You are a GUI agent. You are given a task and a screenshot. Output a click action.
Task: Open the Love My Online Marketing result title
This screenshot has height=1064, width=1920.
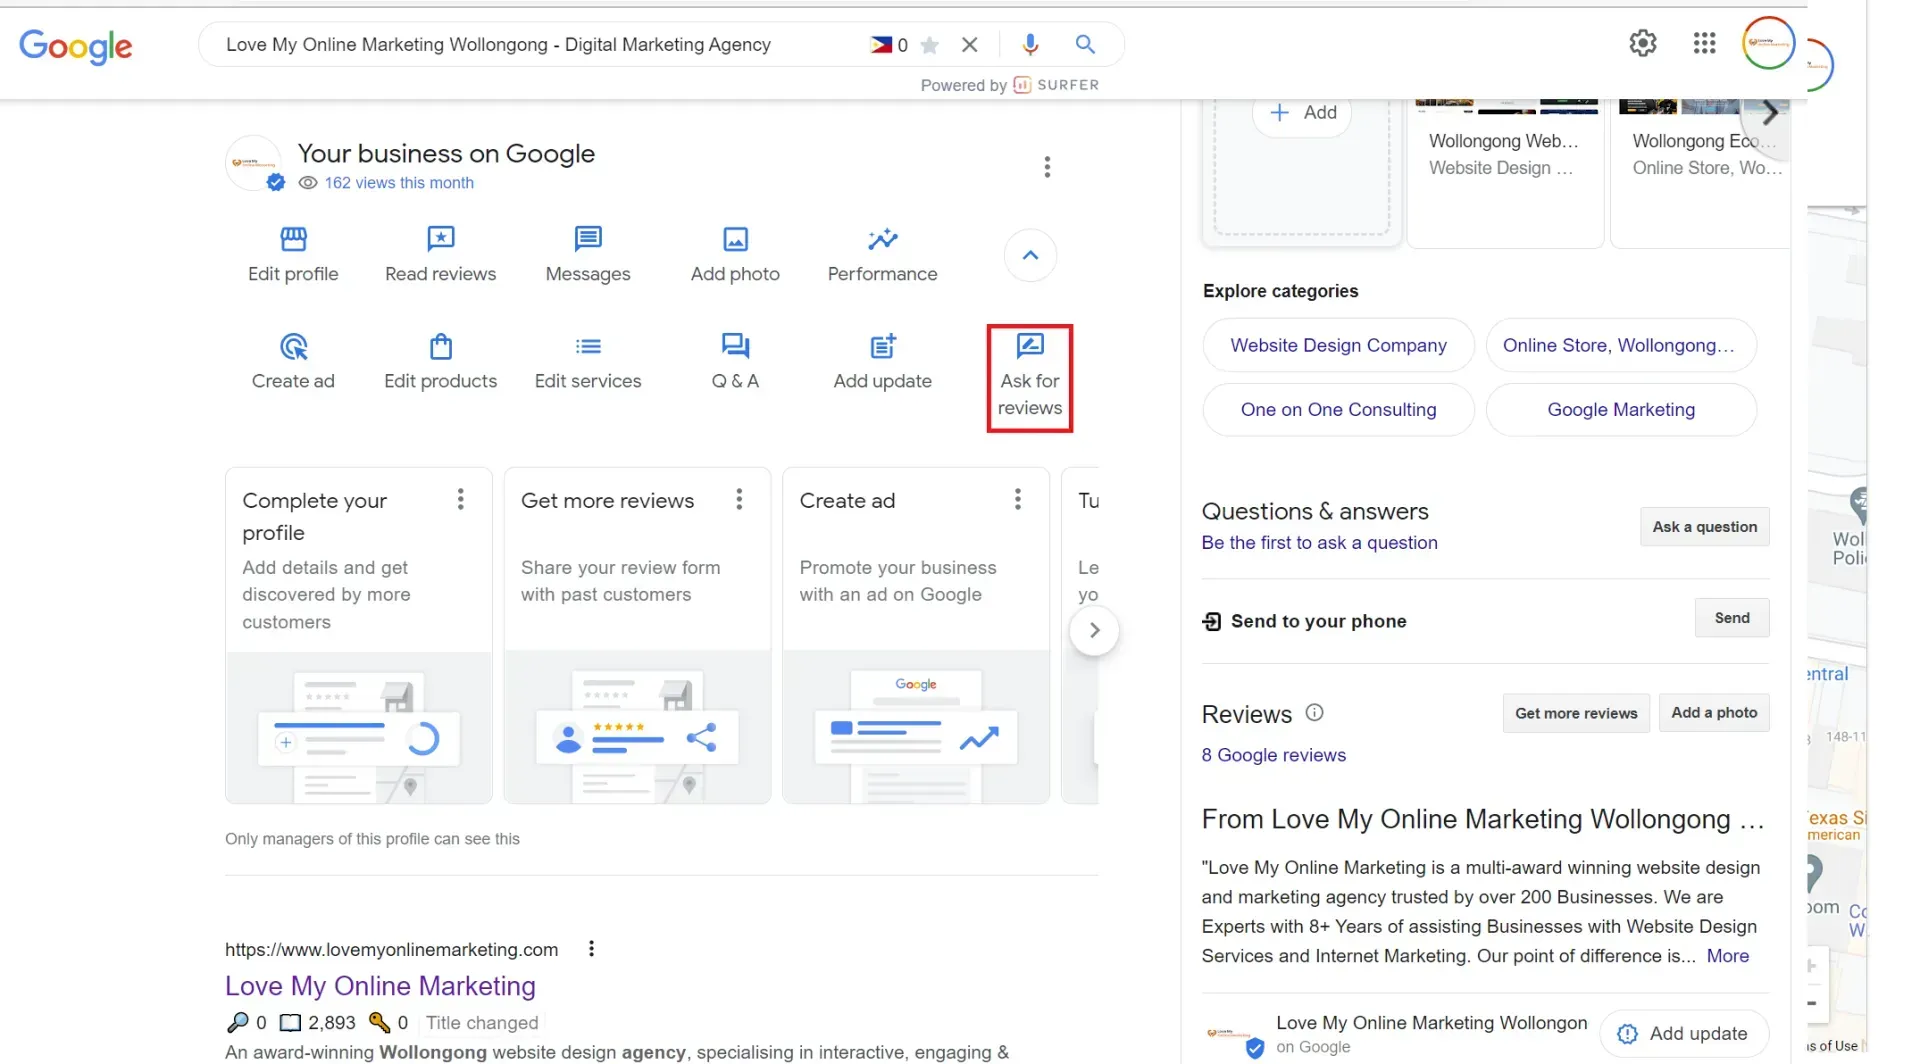[x=380, y=986]
